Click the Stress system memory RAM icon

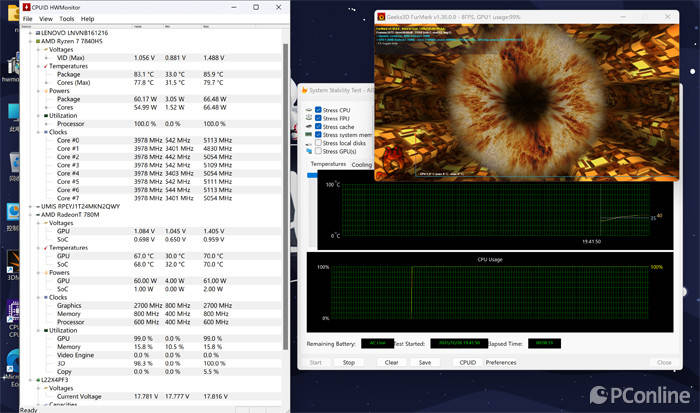pos(308,134)
